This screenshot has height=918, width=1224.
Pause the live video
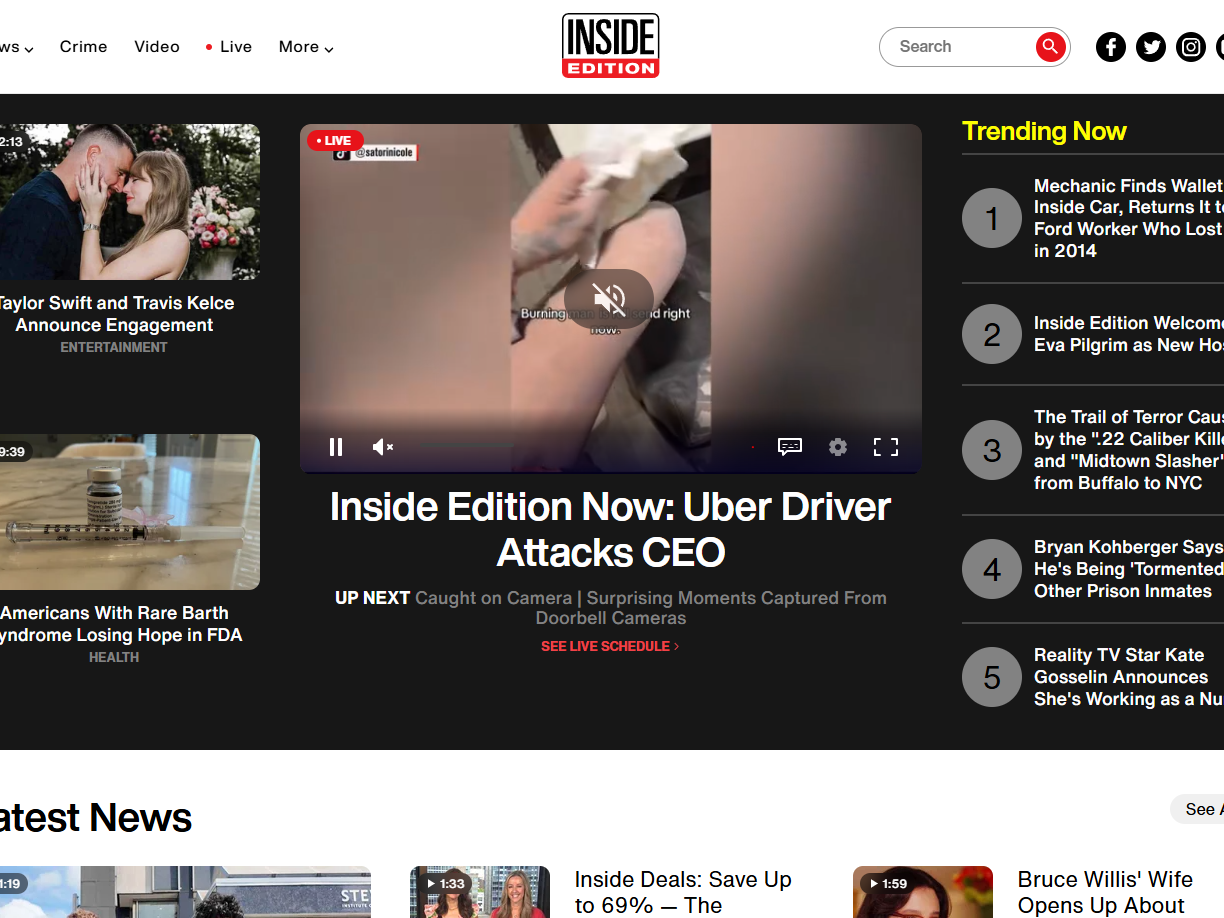pos(336,447)
